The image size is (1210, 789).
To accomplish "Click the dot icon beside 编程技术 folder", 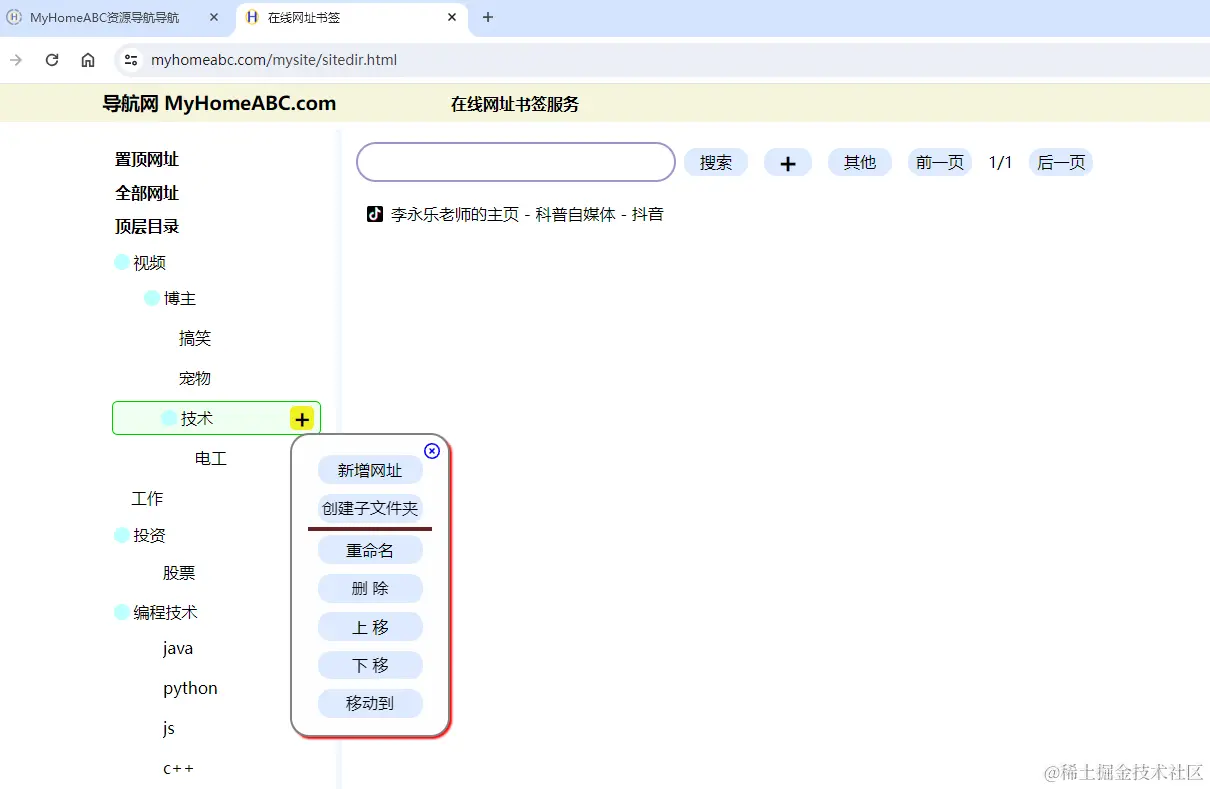I will point(120,611).
